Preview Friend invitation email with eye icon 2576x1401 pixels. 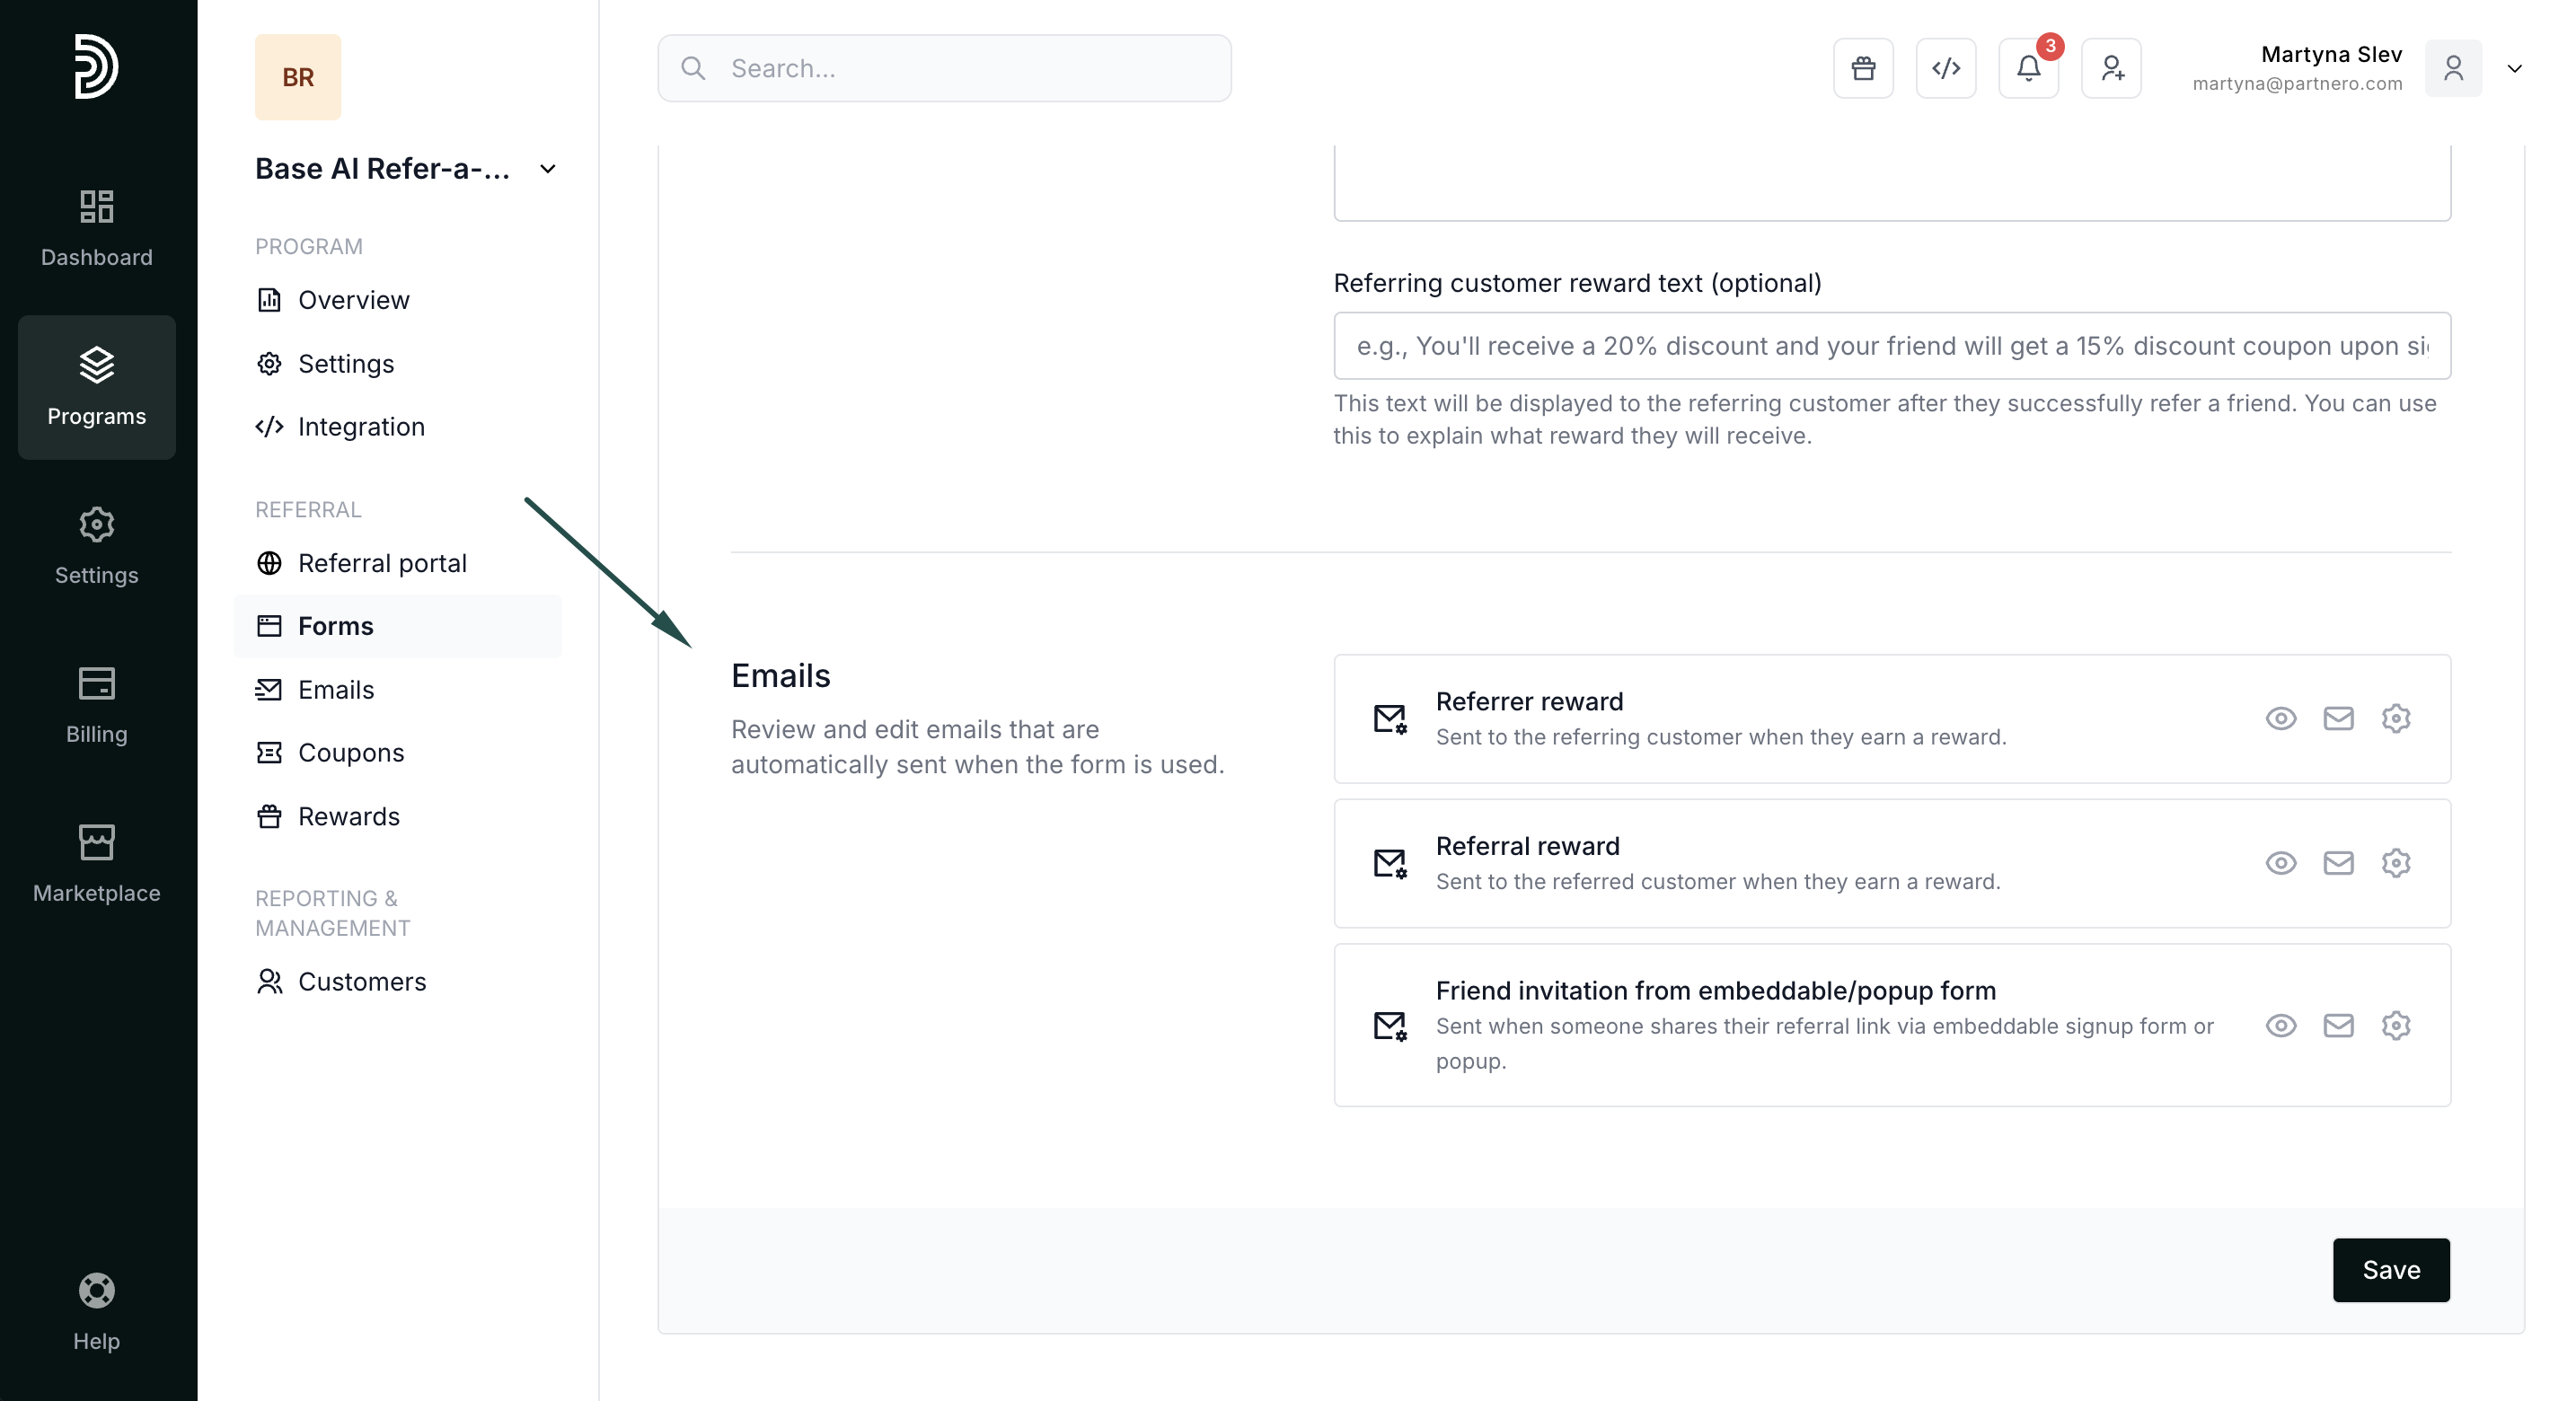coord(2280,1025)
